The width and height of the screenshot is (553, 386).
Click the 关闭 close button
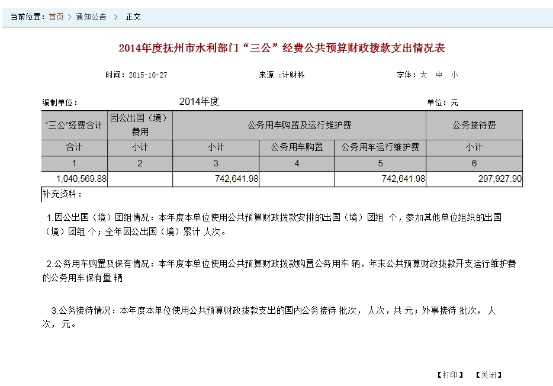488,375
